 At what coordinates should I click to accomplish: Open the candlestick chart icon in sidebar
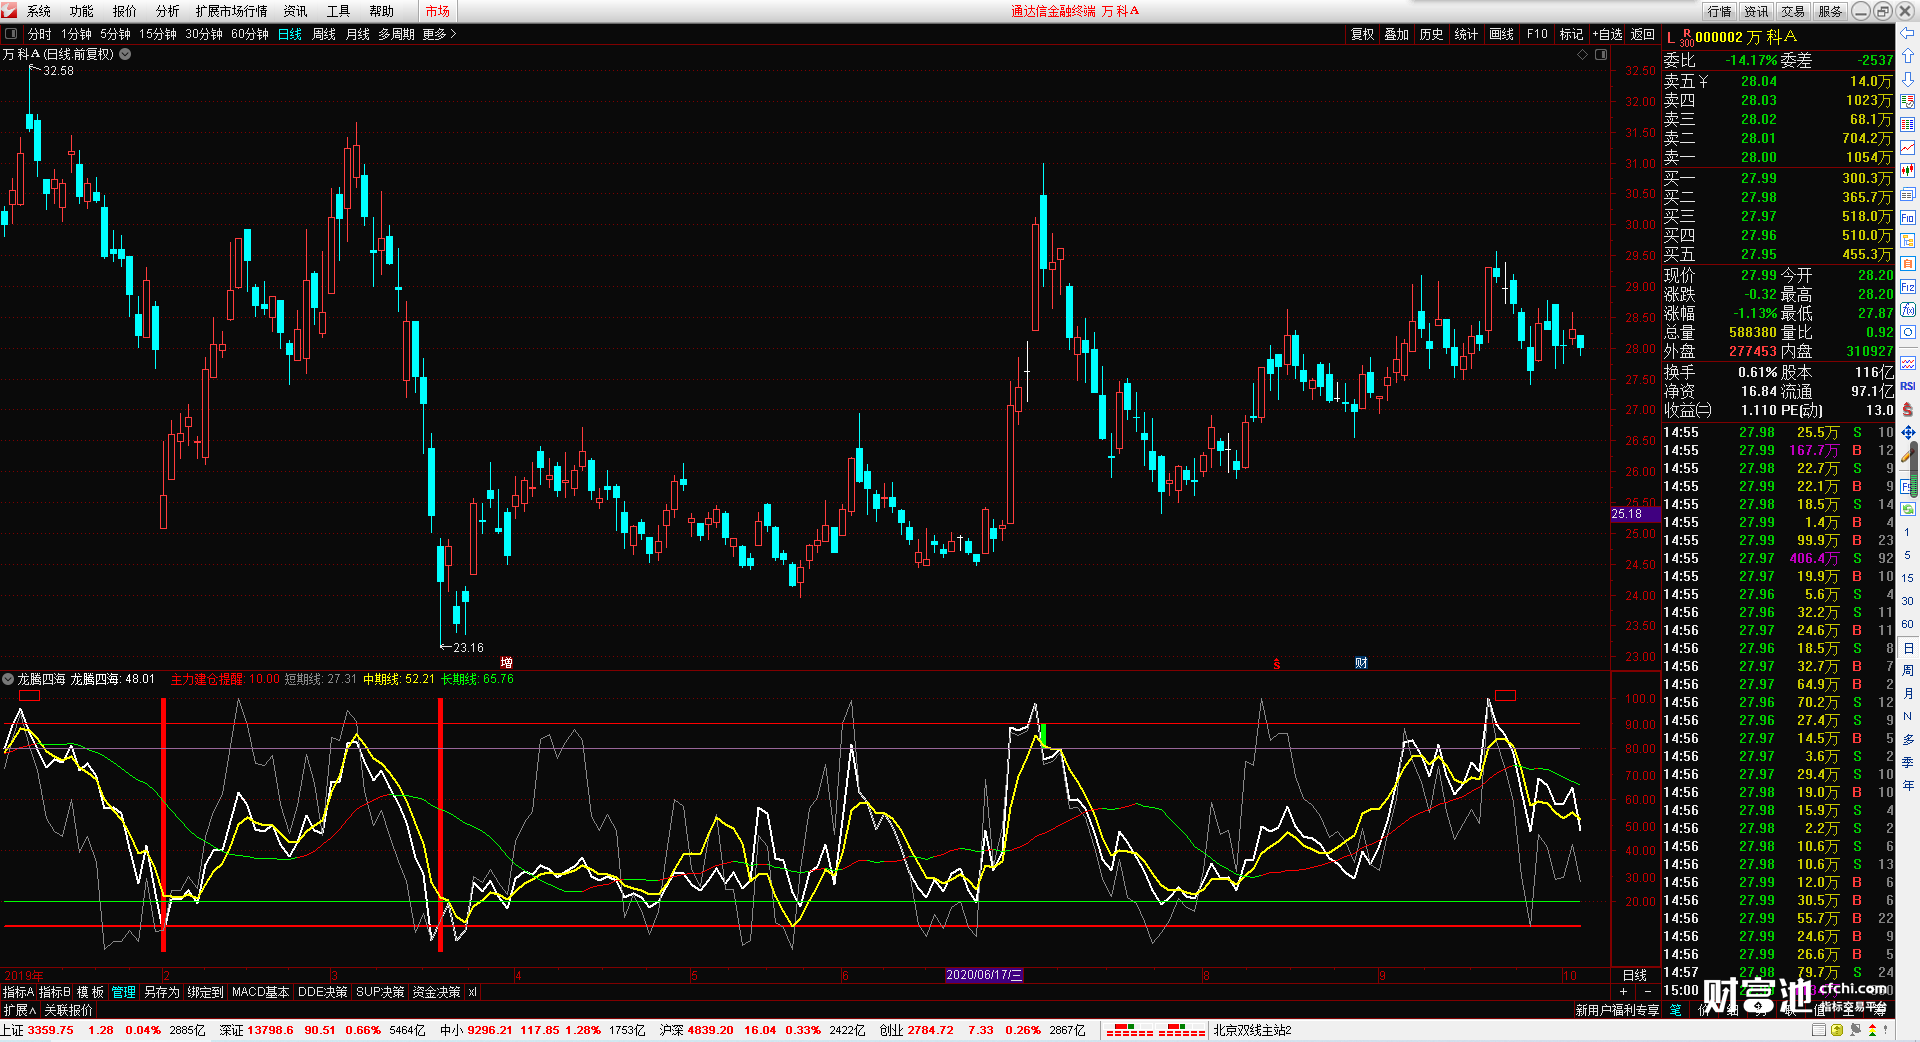pyautogui.click(x=1908, y=171)
